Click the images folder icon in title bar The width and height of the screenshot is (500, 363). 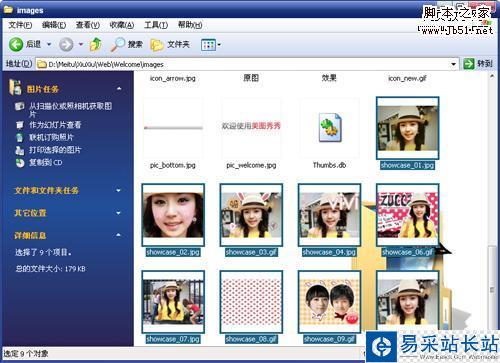coord(8,10)
